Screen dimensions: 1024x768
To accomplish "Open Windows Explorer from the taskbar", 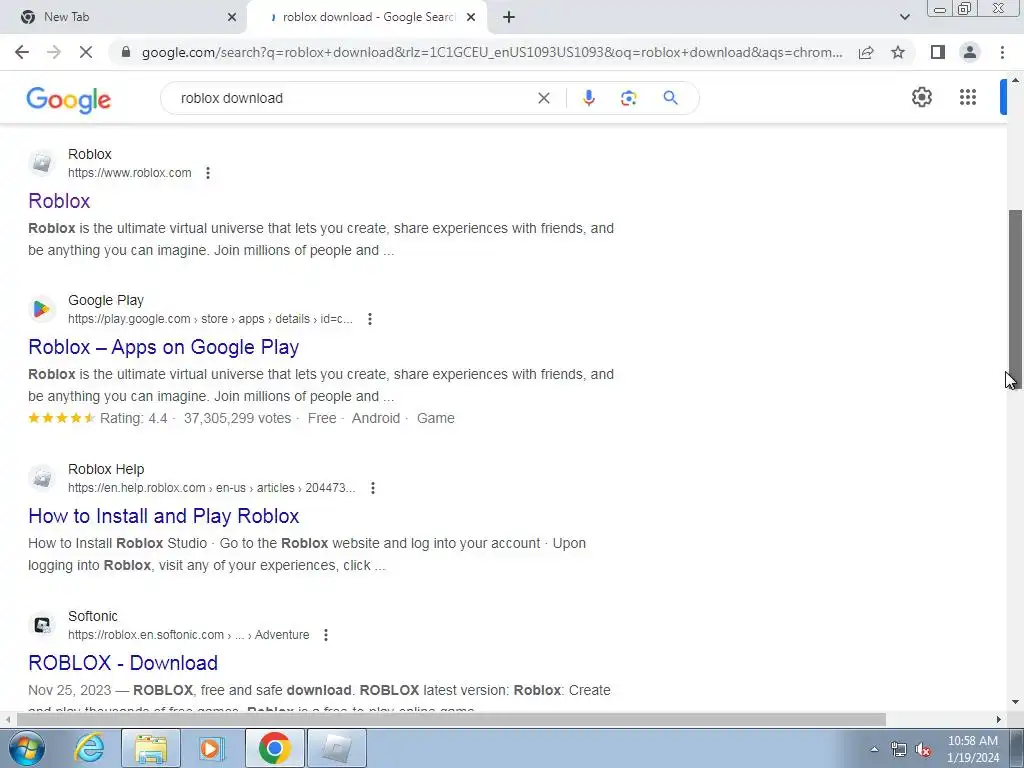I will (151, 748).
